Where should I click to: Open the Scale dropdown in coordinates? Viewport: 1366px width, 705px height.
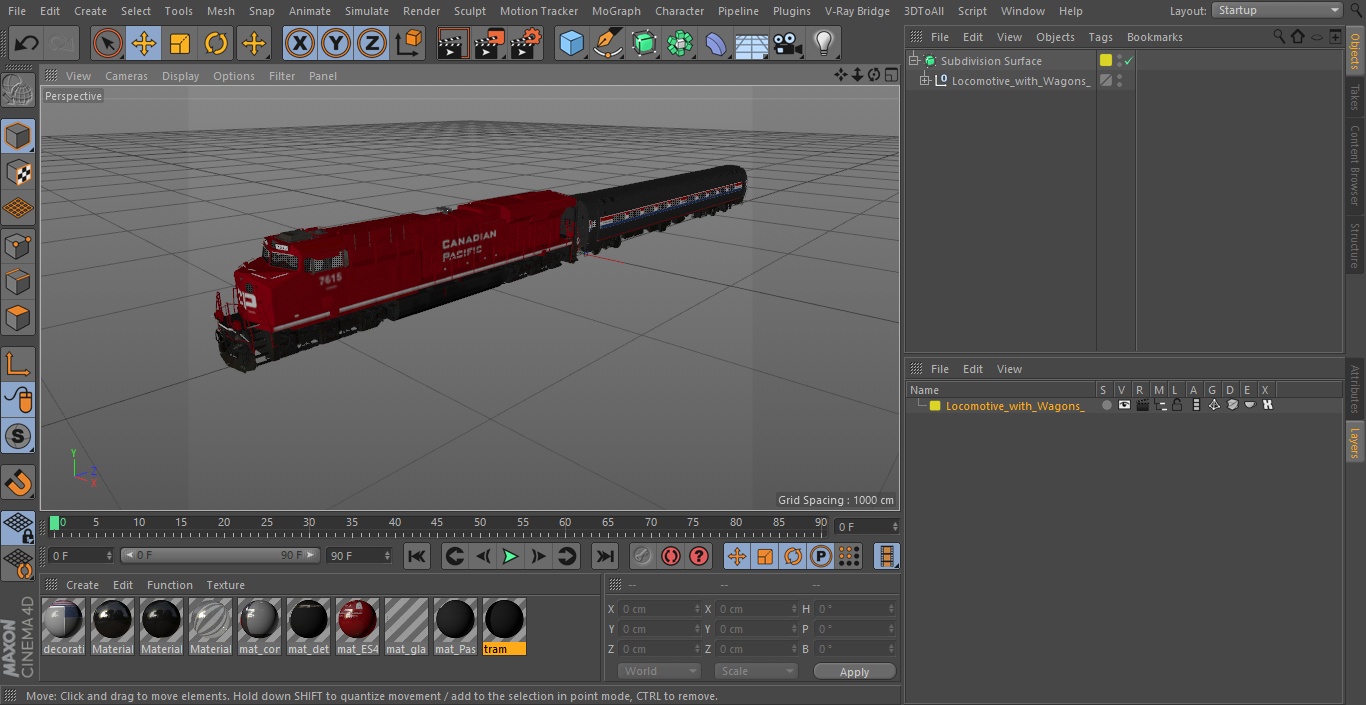[x=756, y=671]
